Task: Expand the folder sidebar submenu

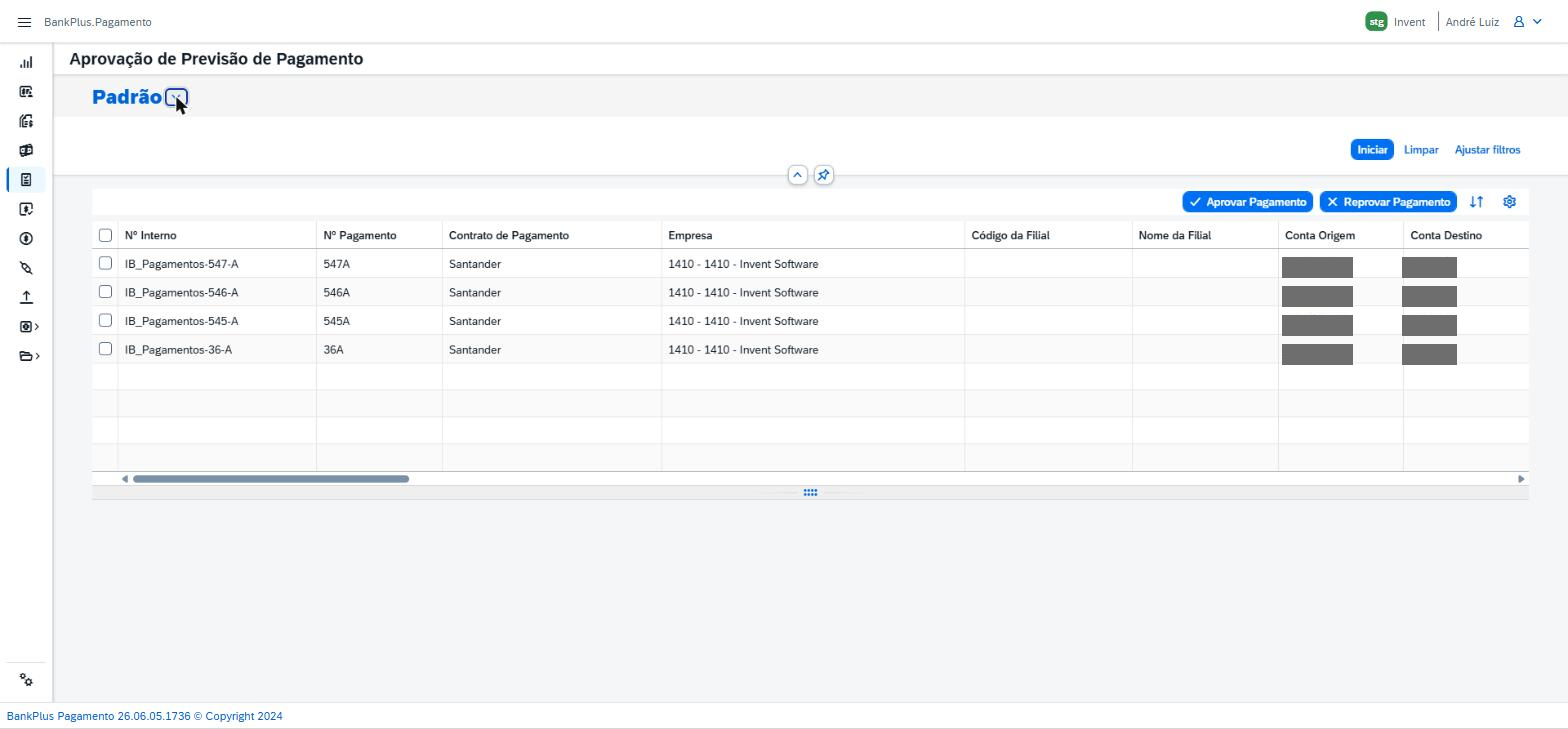Action: pyautogui.click(x=29, y=356)
